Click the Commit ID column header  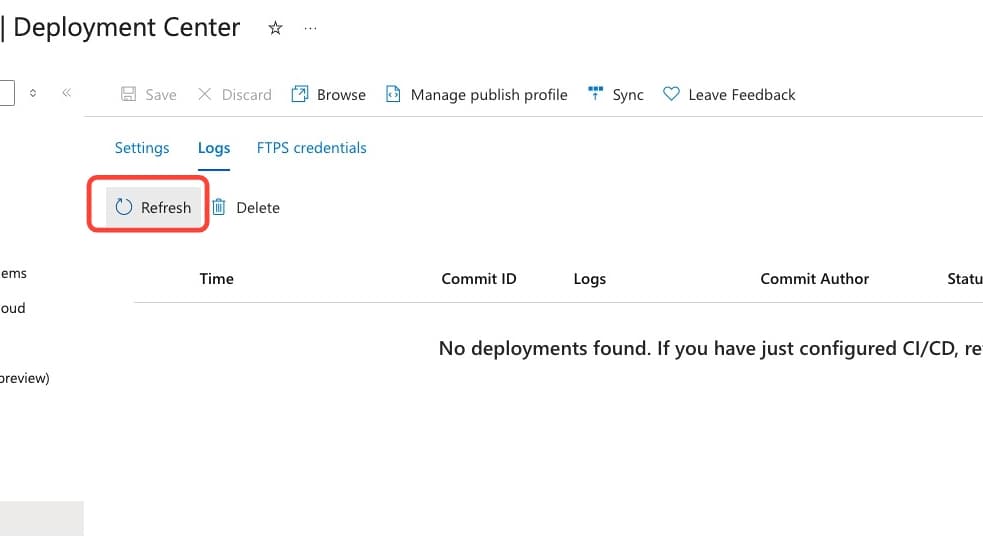click(479, 278)
